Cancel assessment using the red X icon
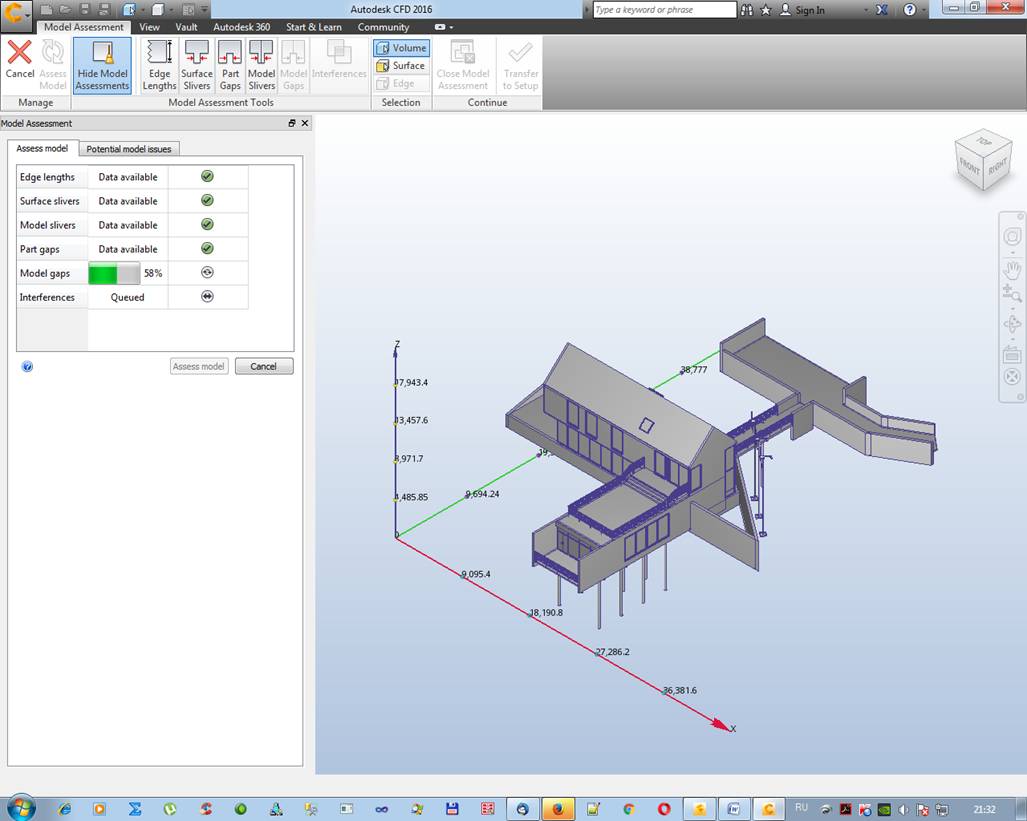 pos(19,60)
